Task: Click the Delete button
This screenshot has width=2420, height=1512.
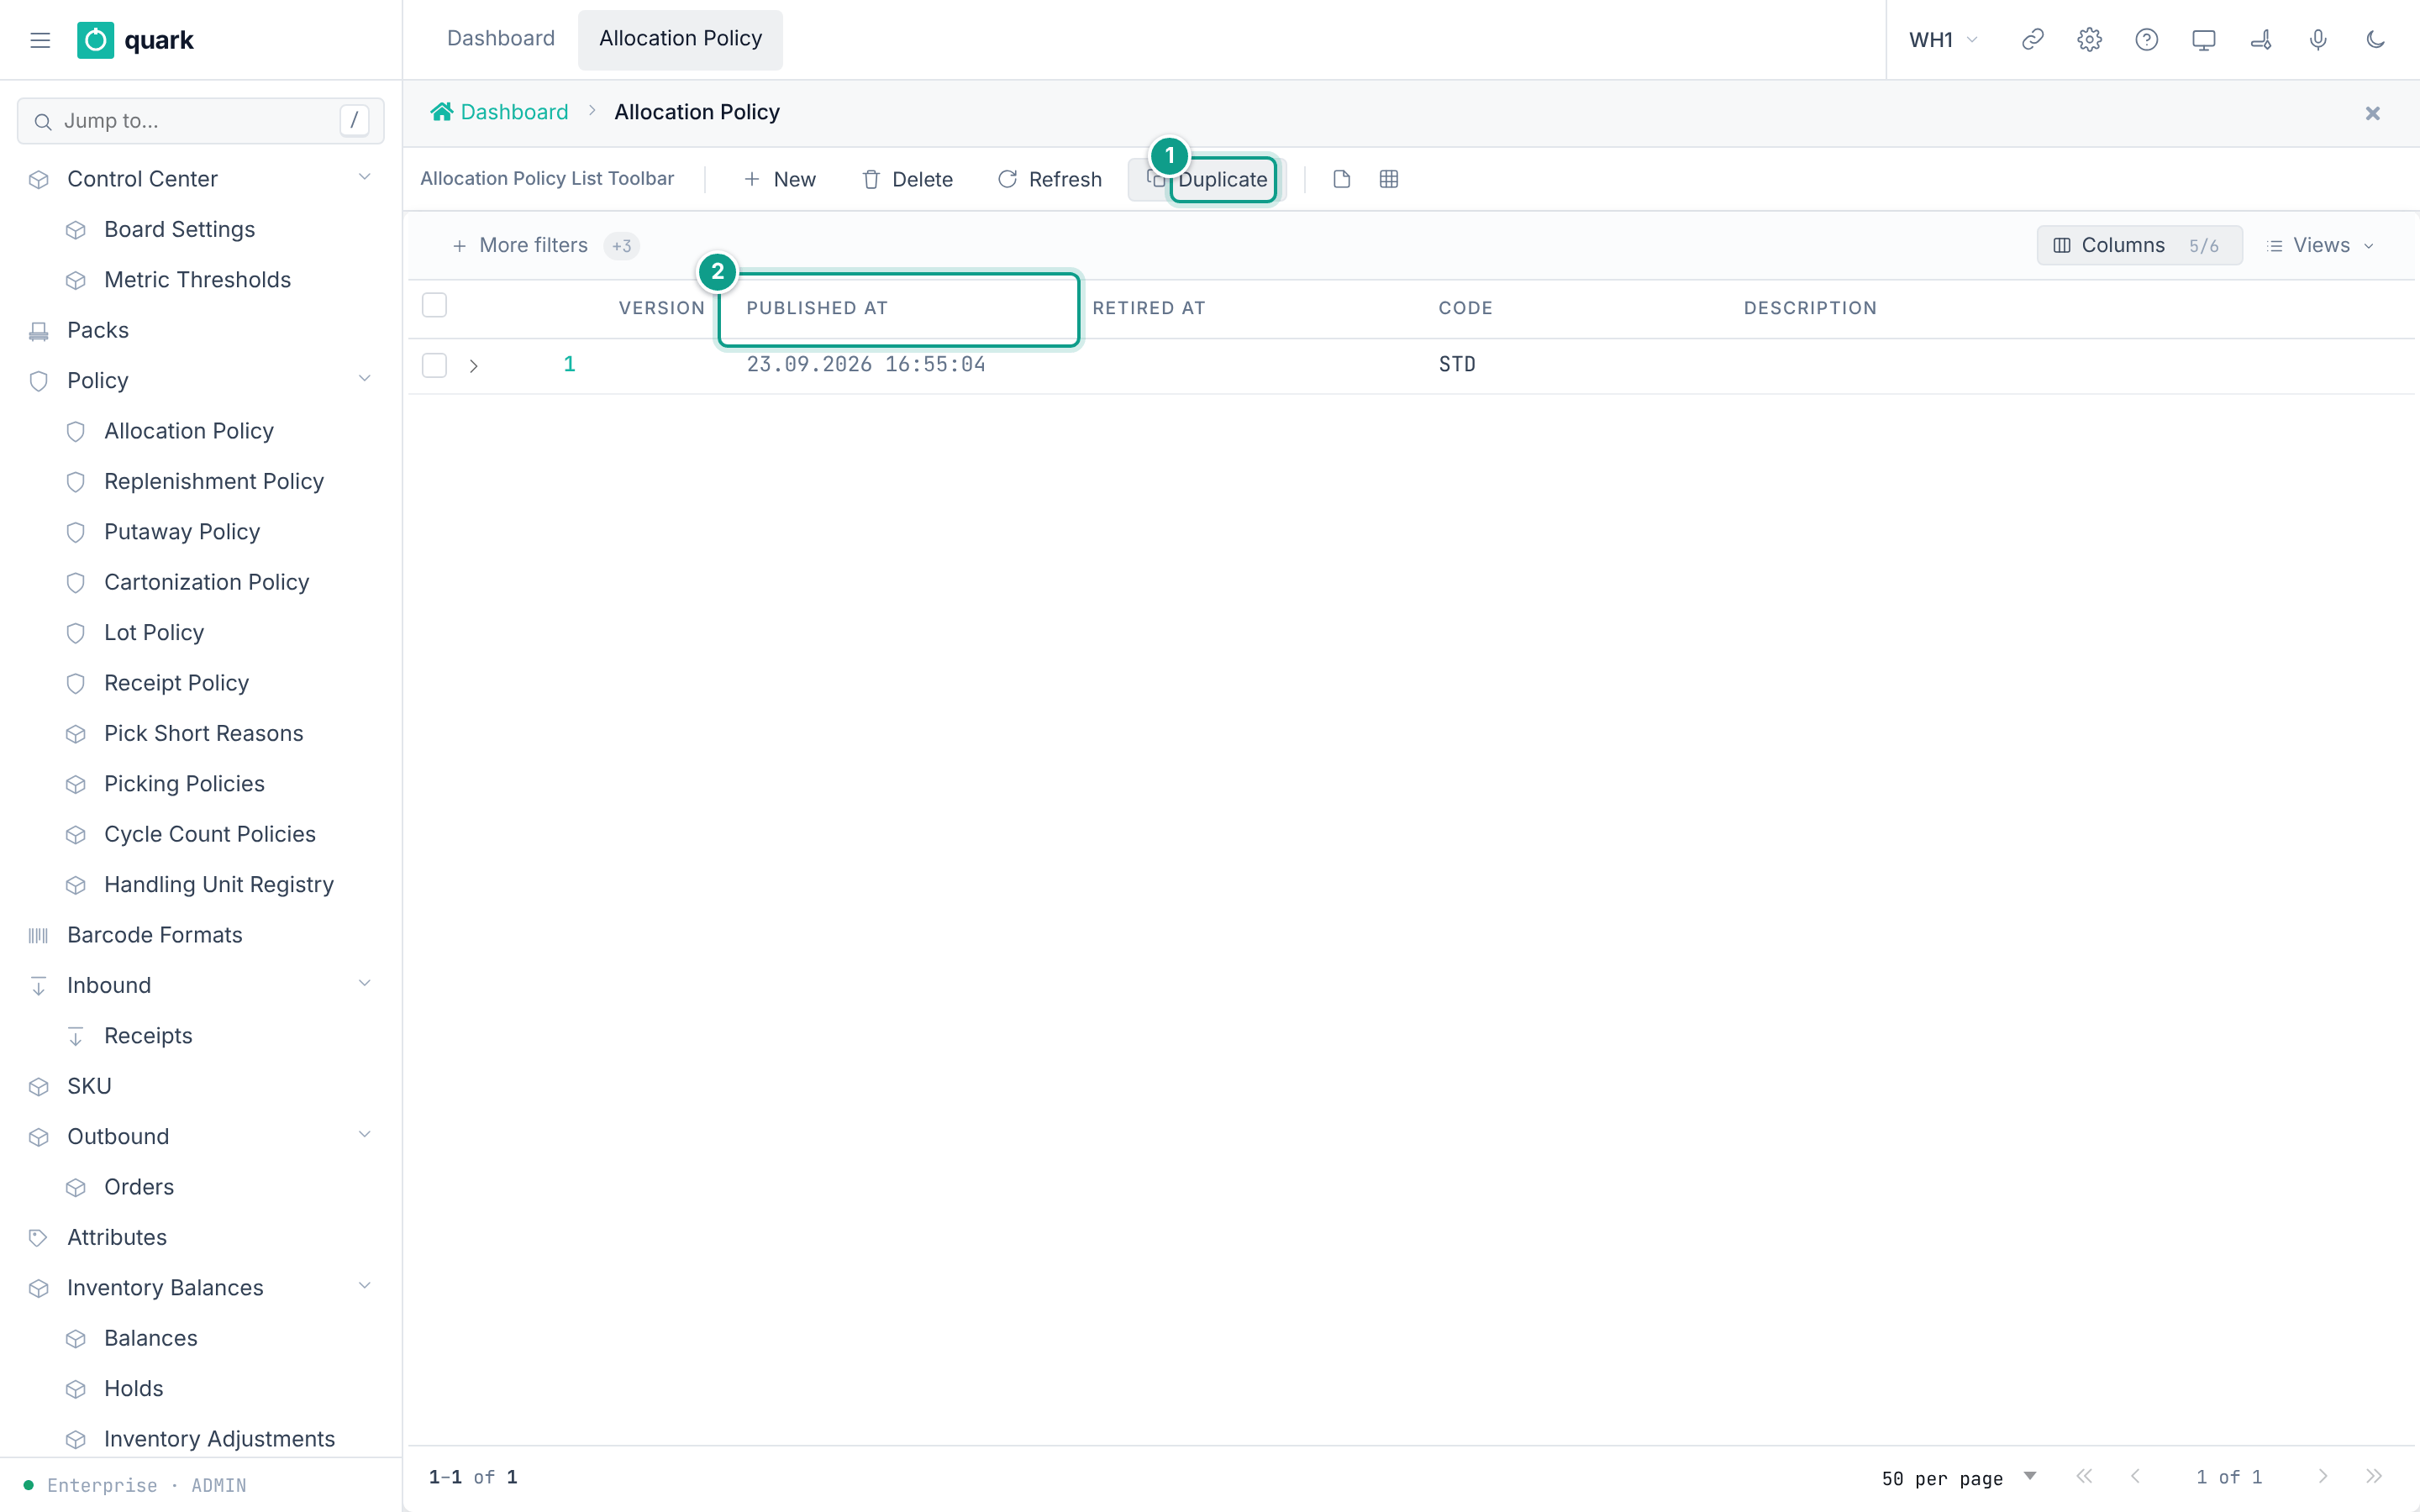Action: [x=907, y=179]
